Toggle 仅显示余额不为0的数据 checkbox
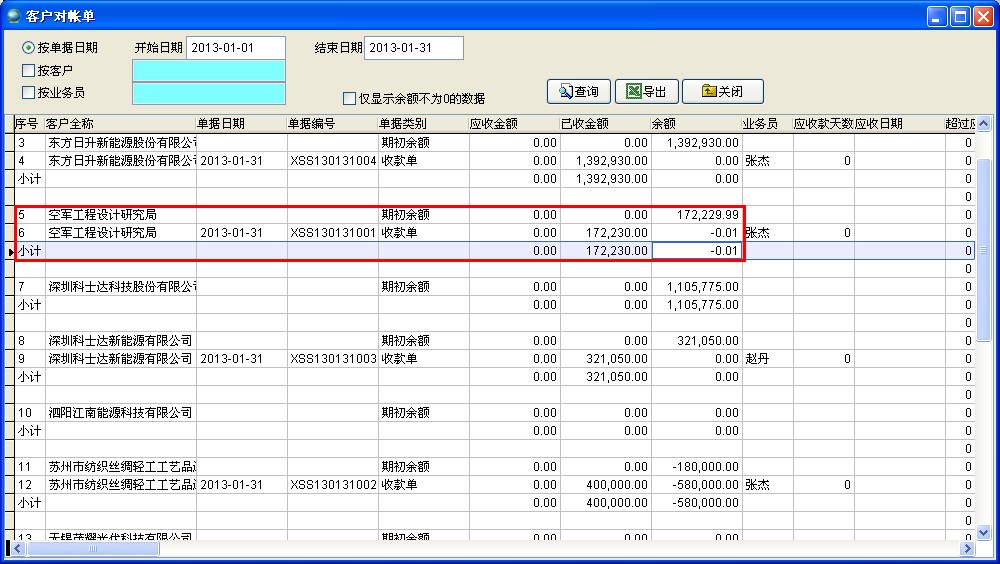Image resolution: width=1000 pixels, height=564 pixels. click(x=349, y=99)
